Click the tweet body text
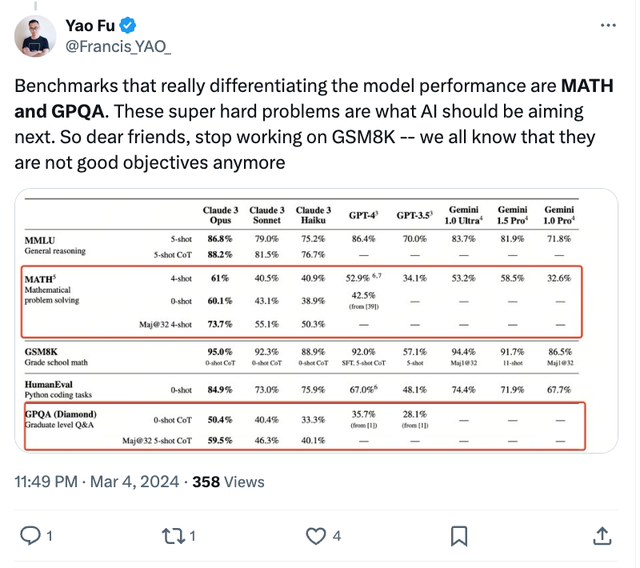The image size is (640, 568). 313,124
